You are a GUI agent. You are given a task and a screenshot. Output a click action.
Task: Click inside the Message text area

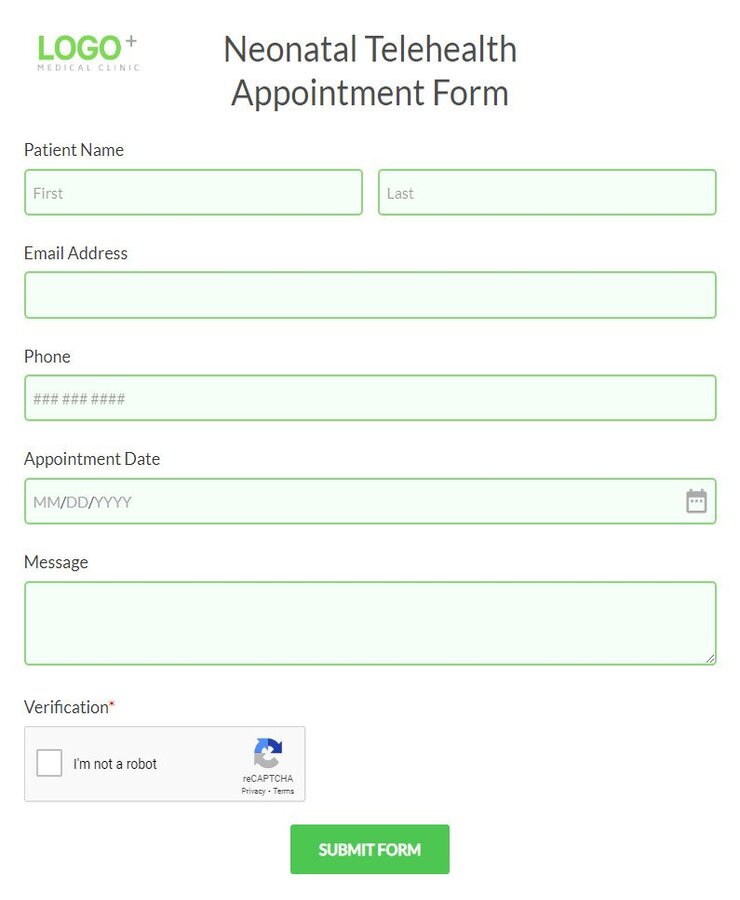click(x=370, y=620)
